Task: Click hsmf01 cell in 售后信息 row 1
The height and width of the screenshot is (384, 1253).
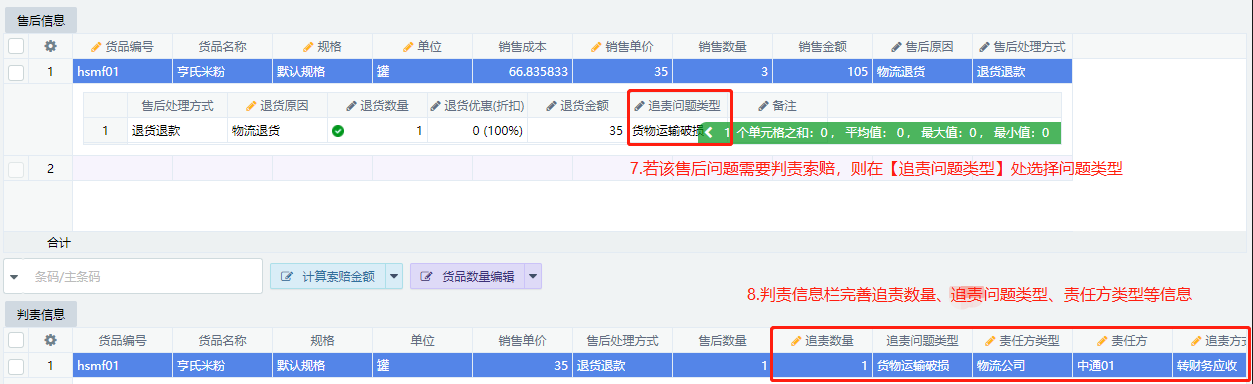Action: (122, 72)
